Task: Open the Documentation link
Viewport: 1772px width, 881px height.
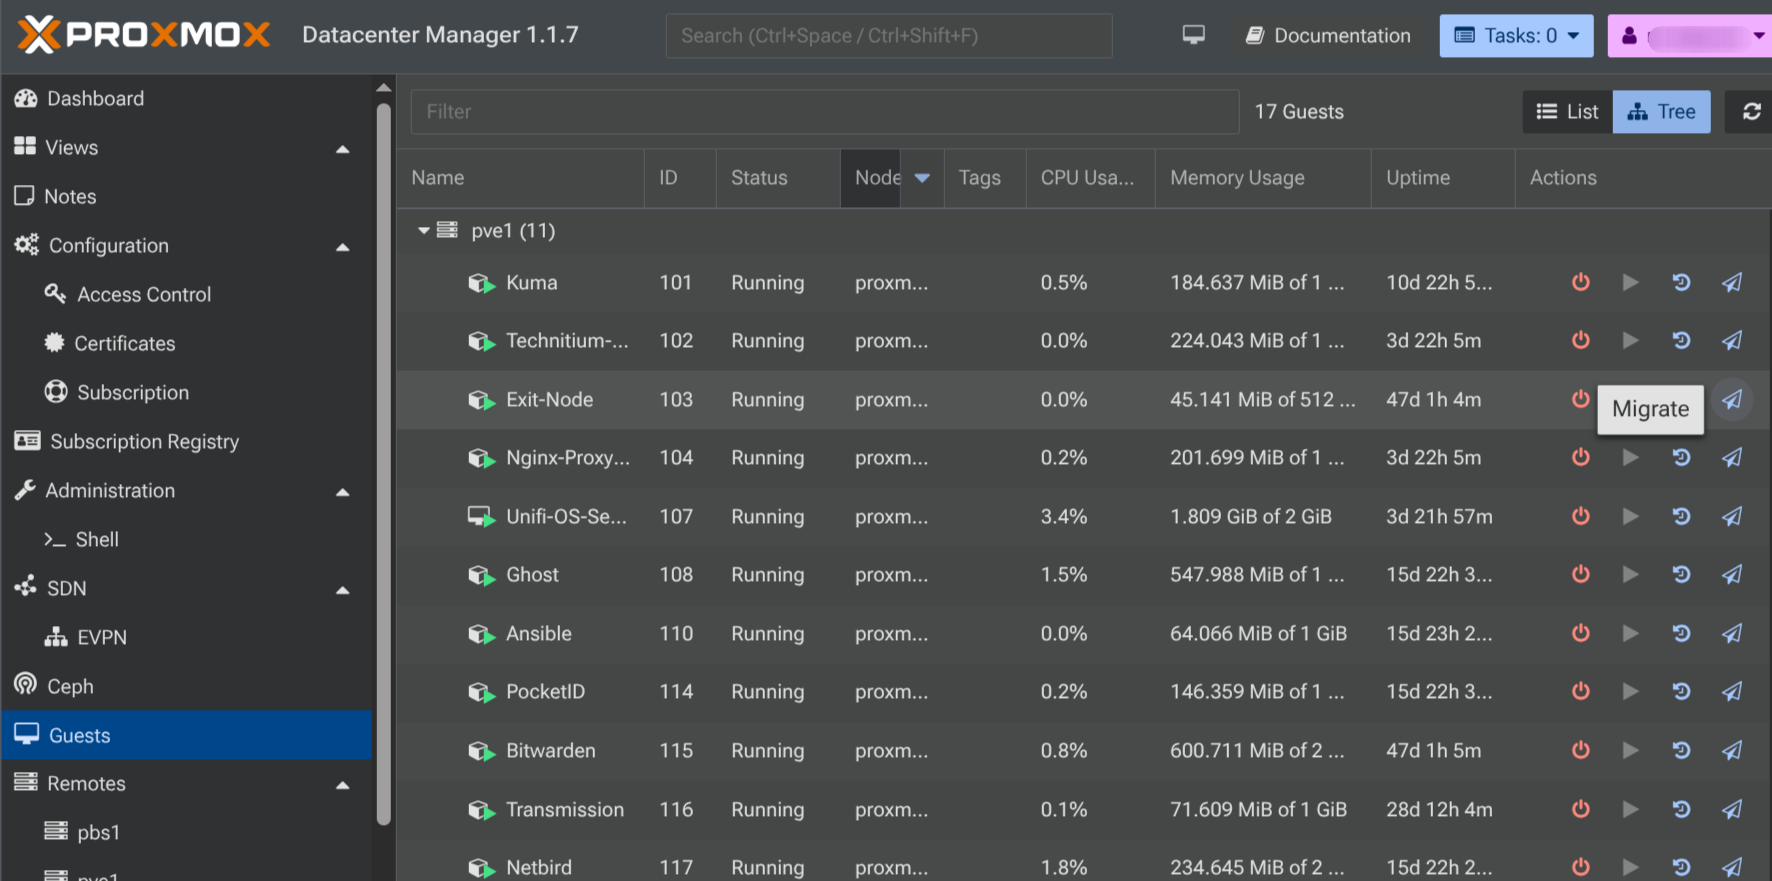Action: click(x=1328, y=36)
